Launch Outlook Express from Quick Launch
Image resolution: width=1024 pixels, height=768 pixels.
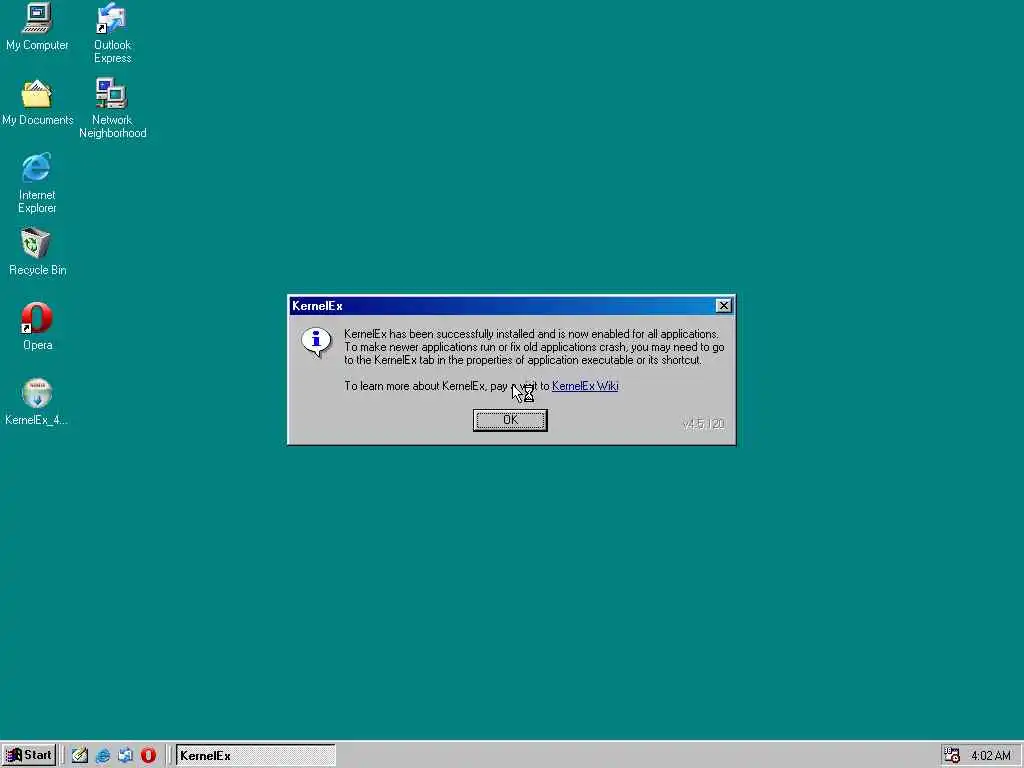coord(125,756)
